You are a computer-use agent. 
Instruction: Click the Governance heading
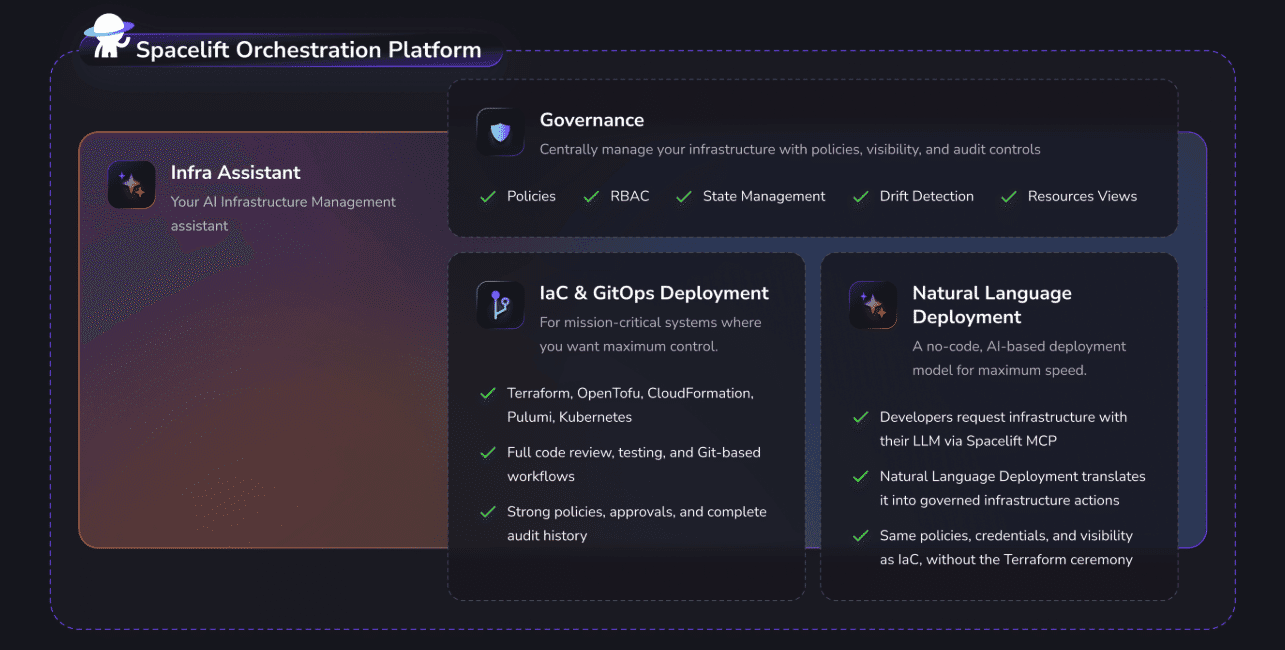(592, 120)
